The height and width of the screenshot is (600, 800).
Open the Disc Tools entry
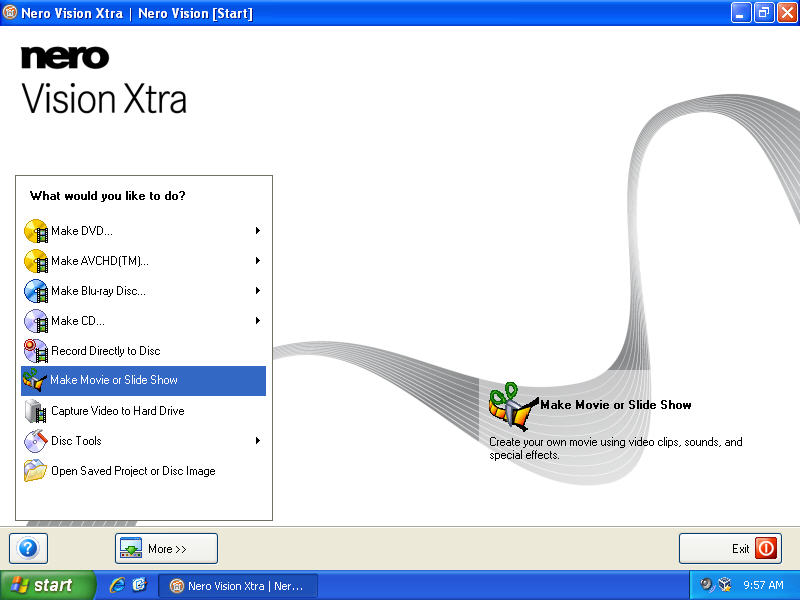coord(143,441)
